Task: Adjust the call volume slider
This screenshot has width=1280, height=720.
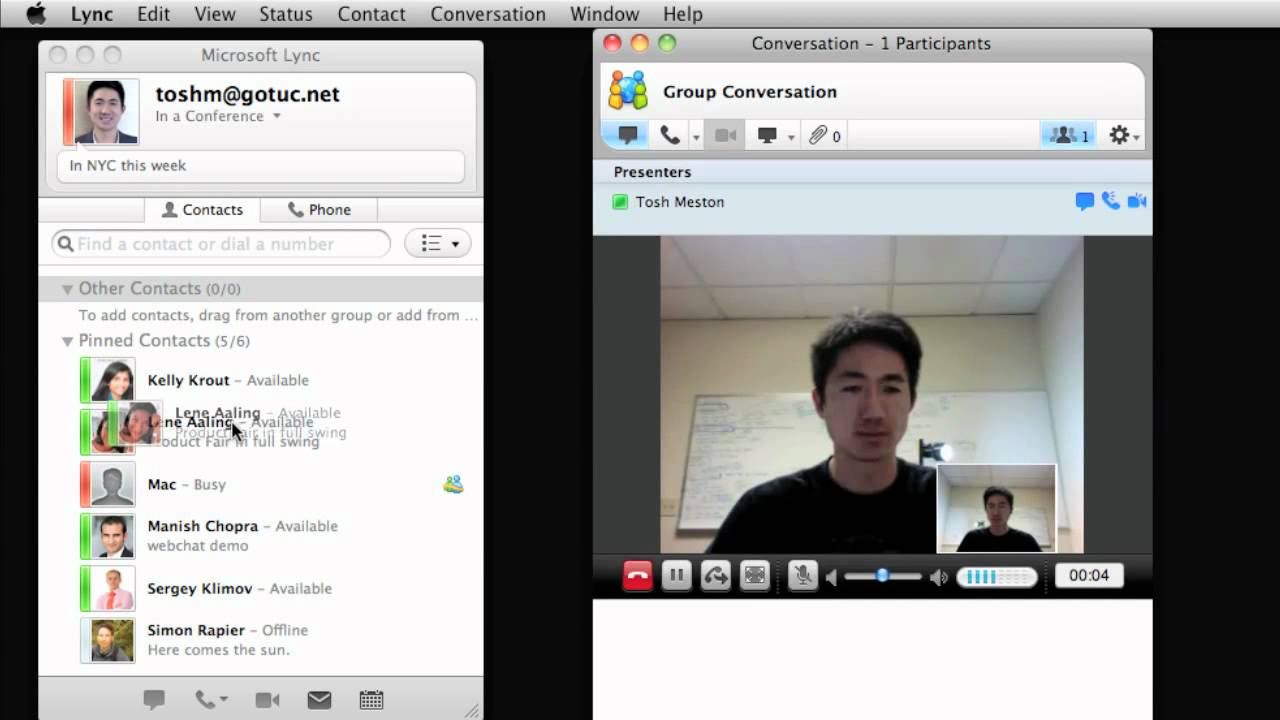Action: coord(883,576)
